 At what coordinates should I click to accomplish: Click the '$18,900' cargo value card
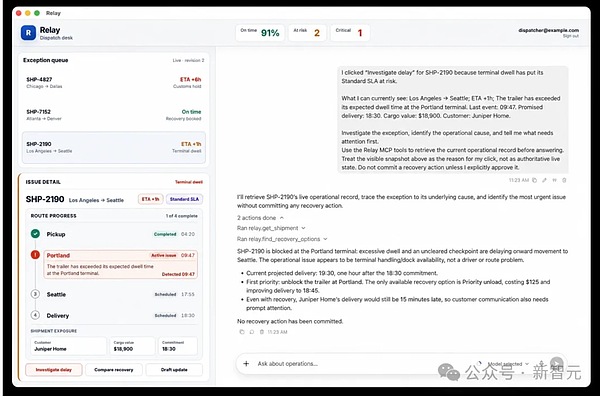[132, 346]
